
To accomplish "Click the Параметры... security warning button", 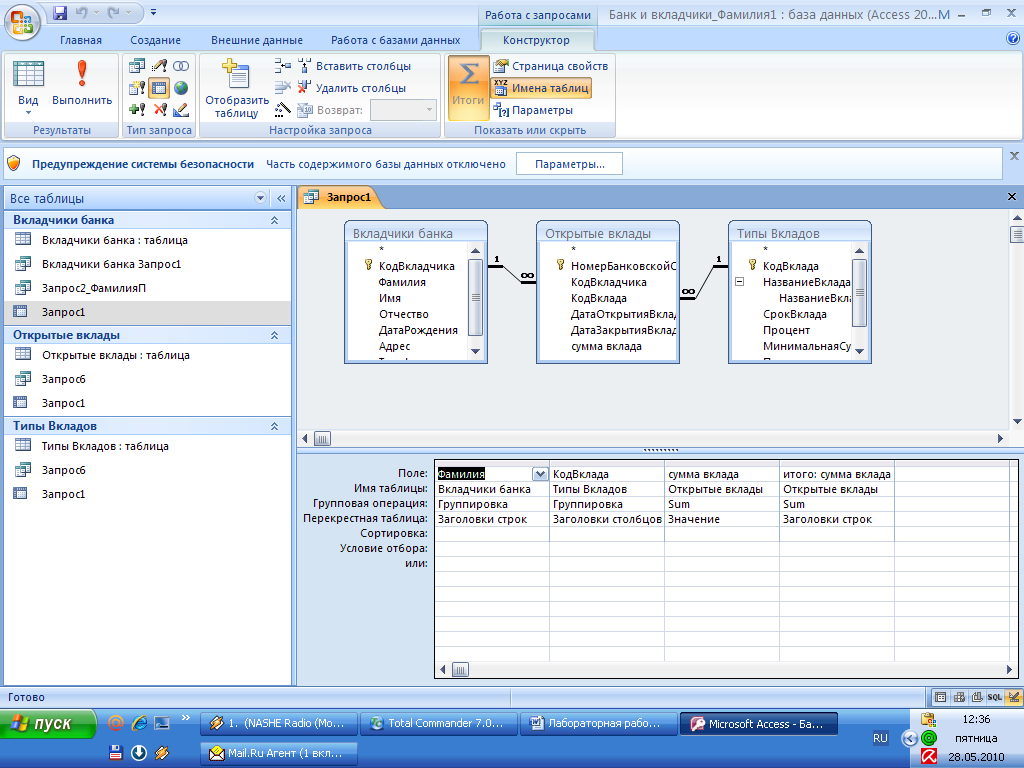I will 568,164.
